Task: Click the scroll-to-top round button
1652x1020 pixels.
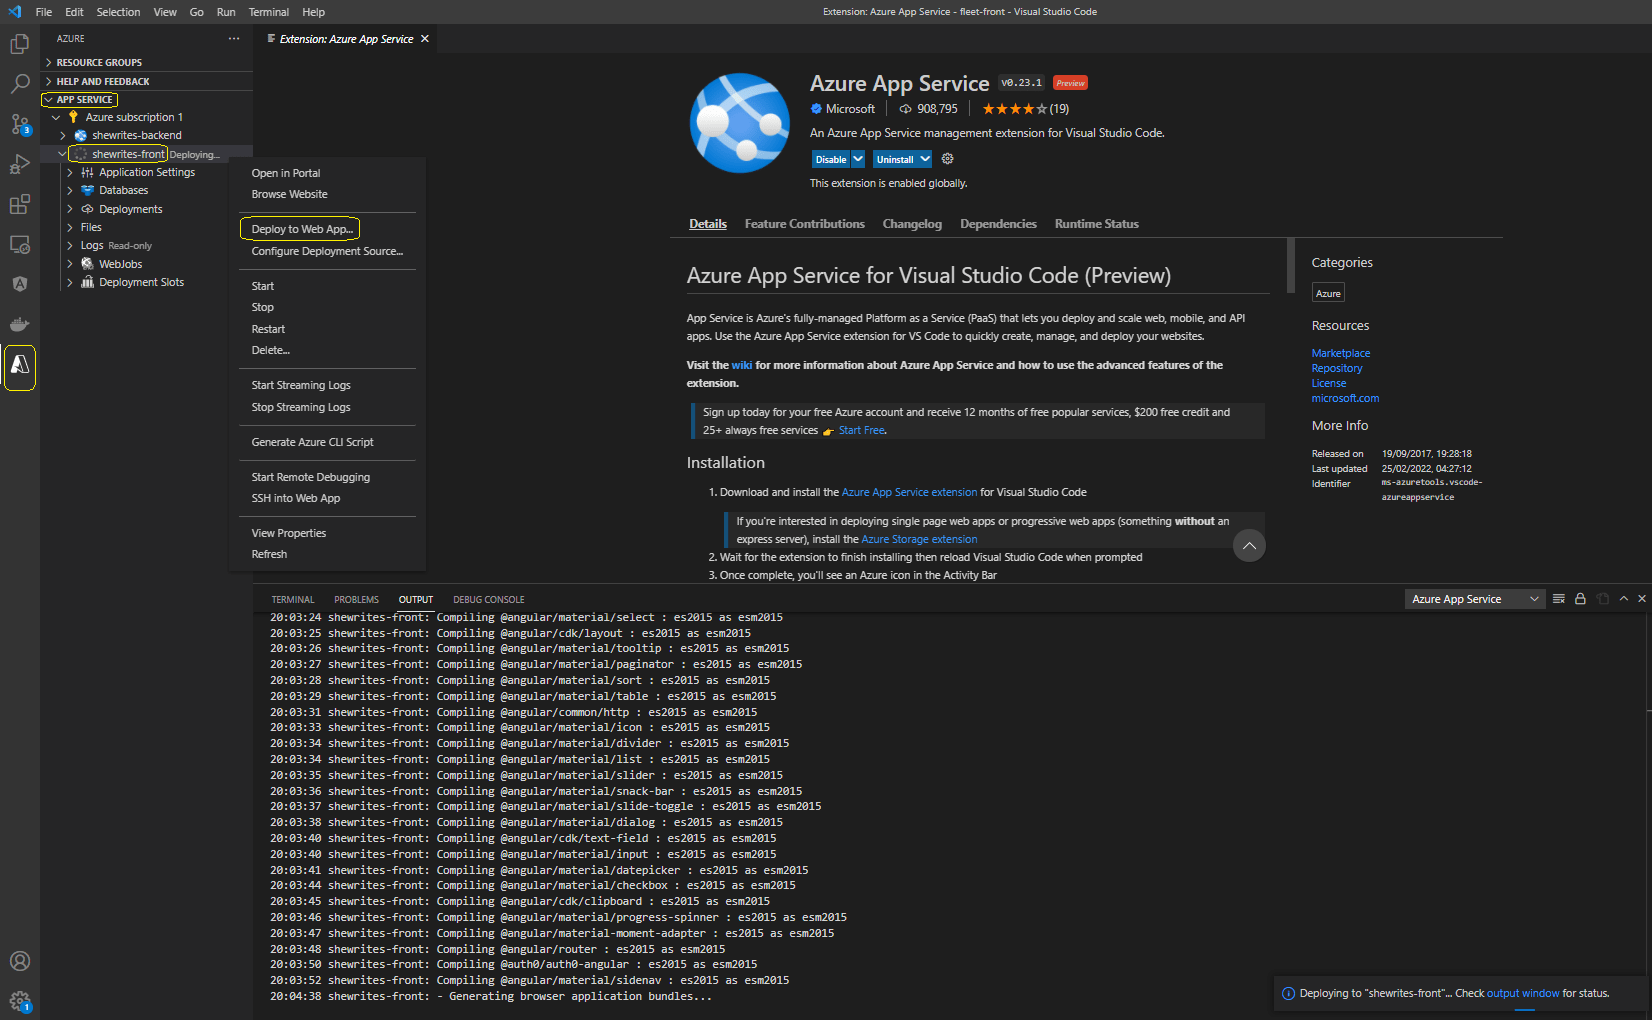Action: tap(1249, 546)
